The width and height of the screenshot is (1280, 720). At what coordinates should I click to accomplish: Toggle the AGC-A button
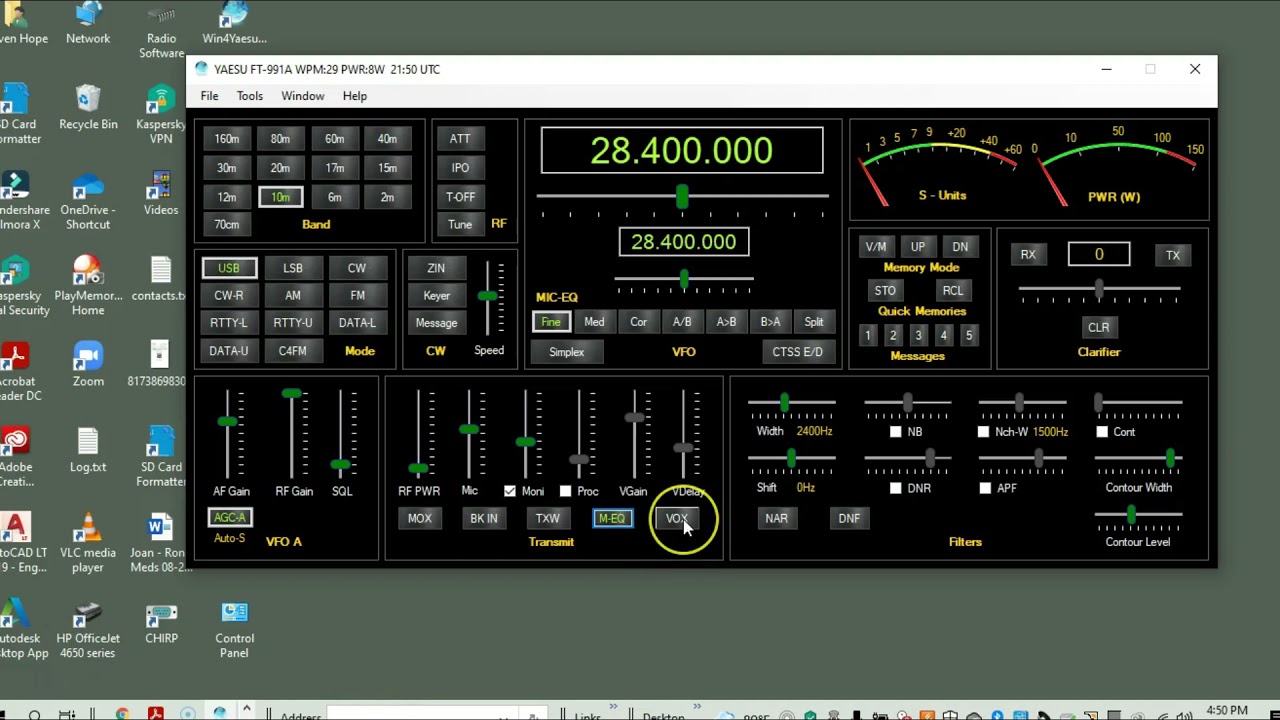[x=229, y=517]
